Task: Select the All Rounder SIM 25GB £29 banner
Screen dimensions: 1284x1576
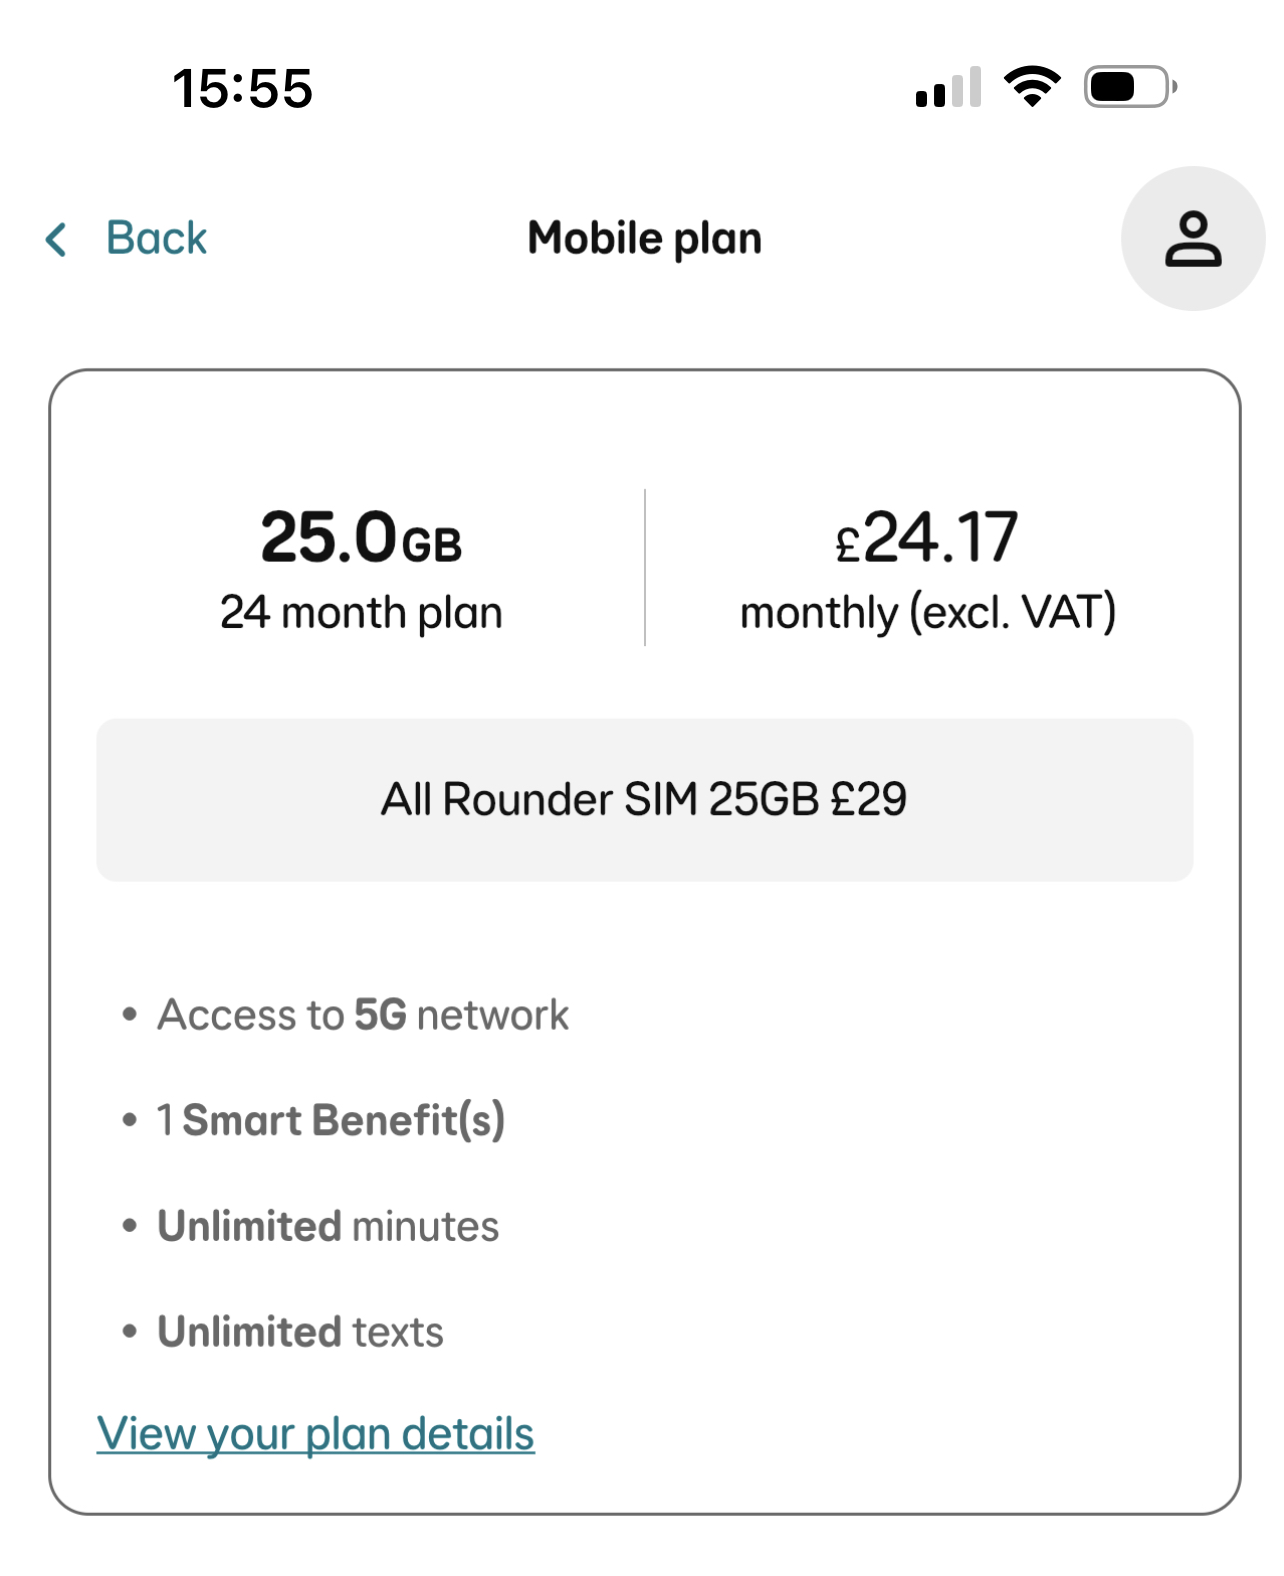Action: pos(644,800)
